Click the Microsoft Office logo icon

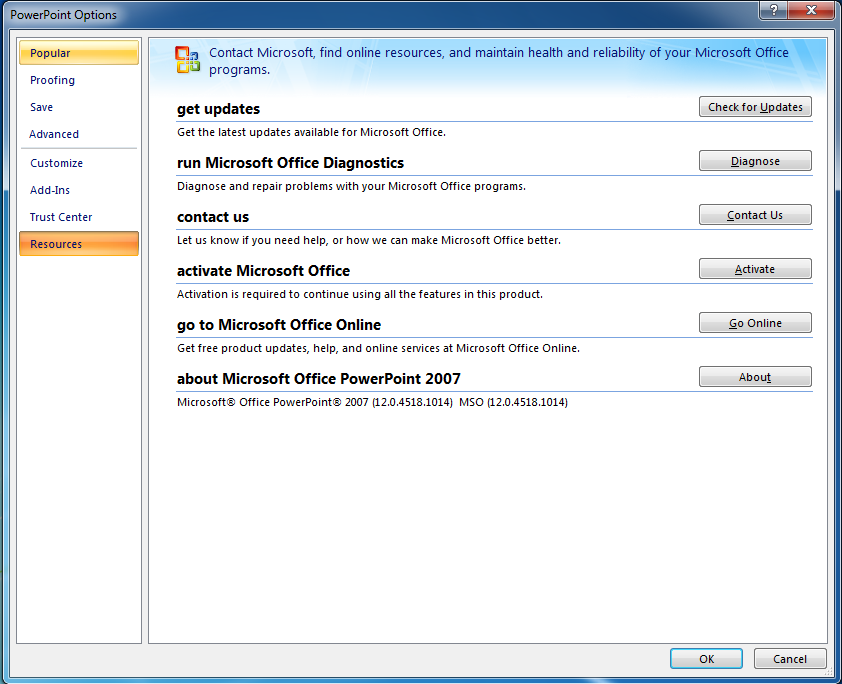[187, 60]
